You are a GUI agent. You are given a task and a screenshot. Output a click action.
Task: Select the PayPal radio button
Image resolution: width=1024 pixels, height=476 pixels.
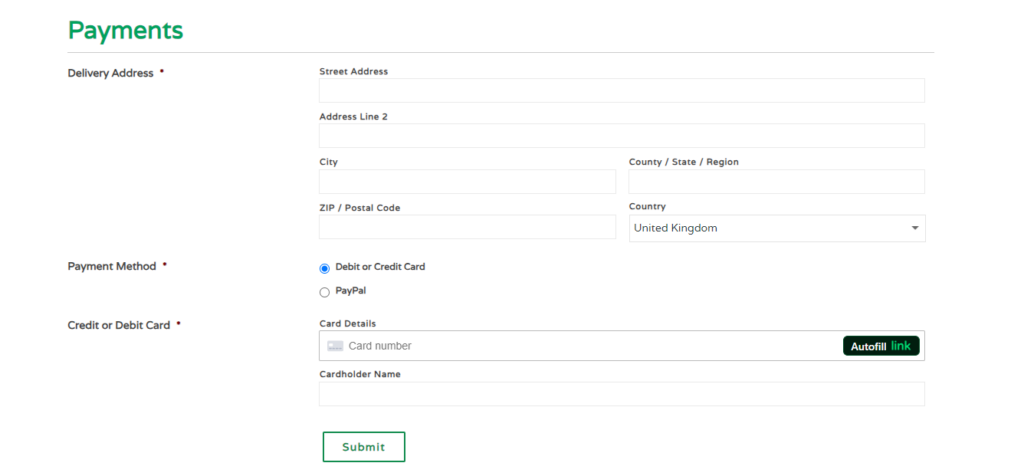pos(324,292)
